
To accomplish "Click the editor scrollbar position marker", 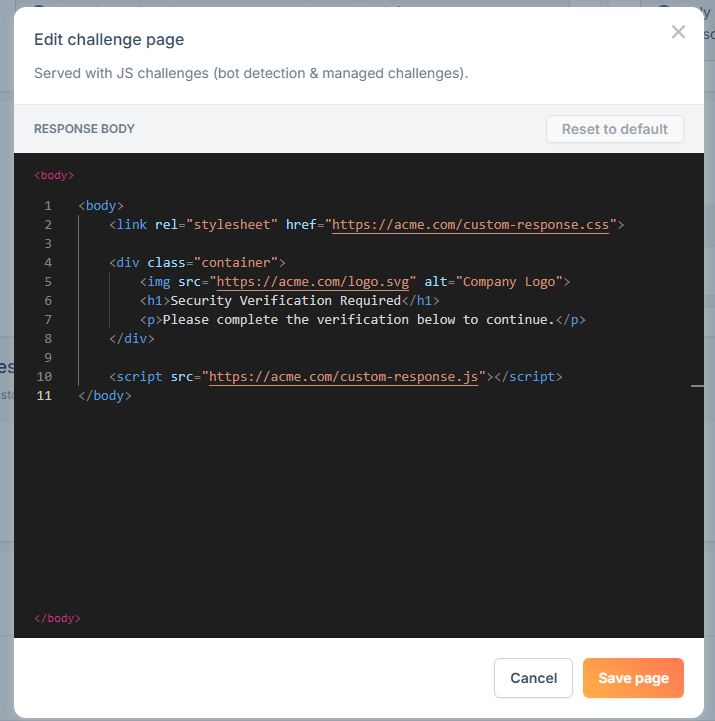I will [x=697, y=386].
